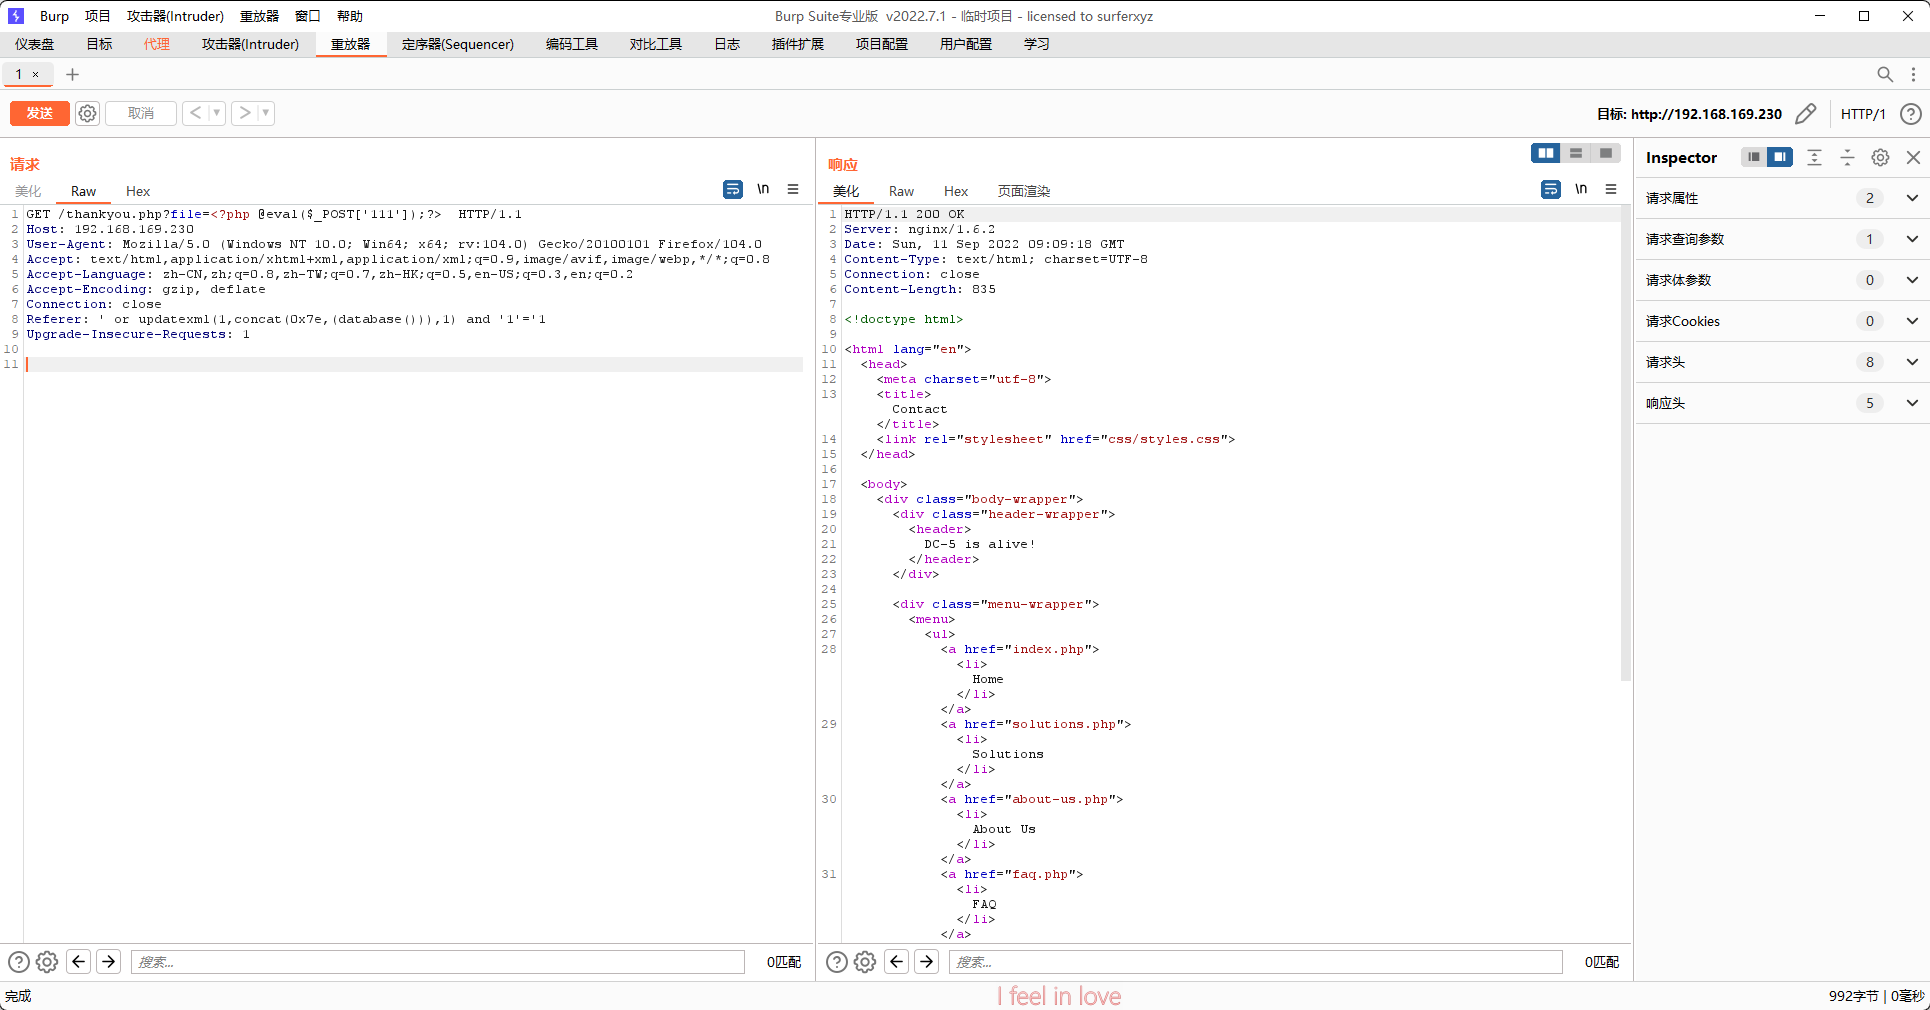Image resolution: width=1930 pixels, height=1010 pixels.
Task: Open response panel hamburger menu
Action: [1611, 189]
